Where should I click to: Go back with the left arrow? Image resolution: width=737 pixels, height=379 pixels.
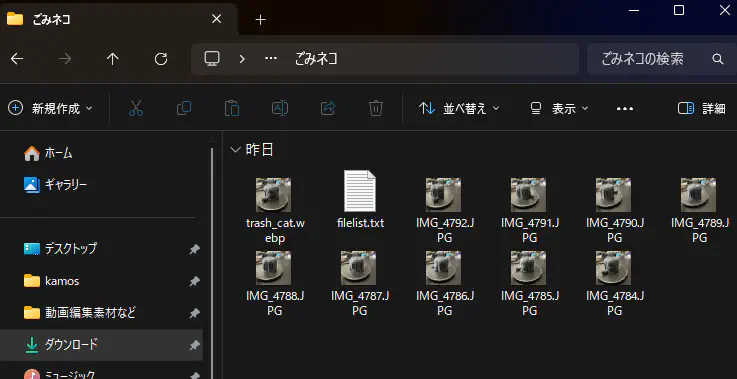click(17, 59)
